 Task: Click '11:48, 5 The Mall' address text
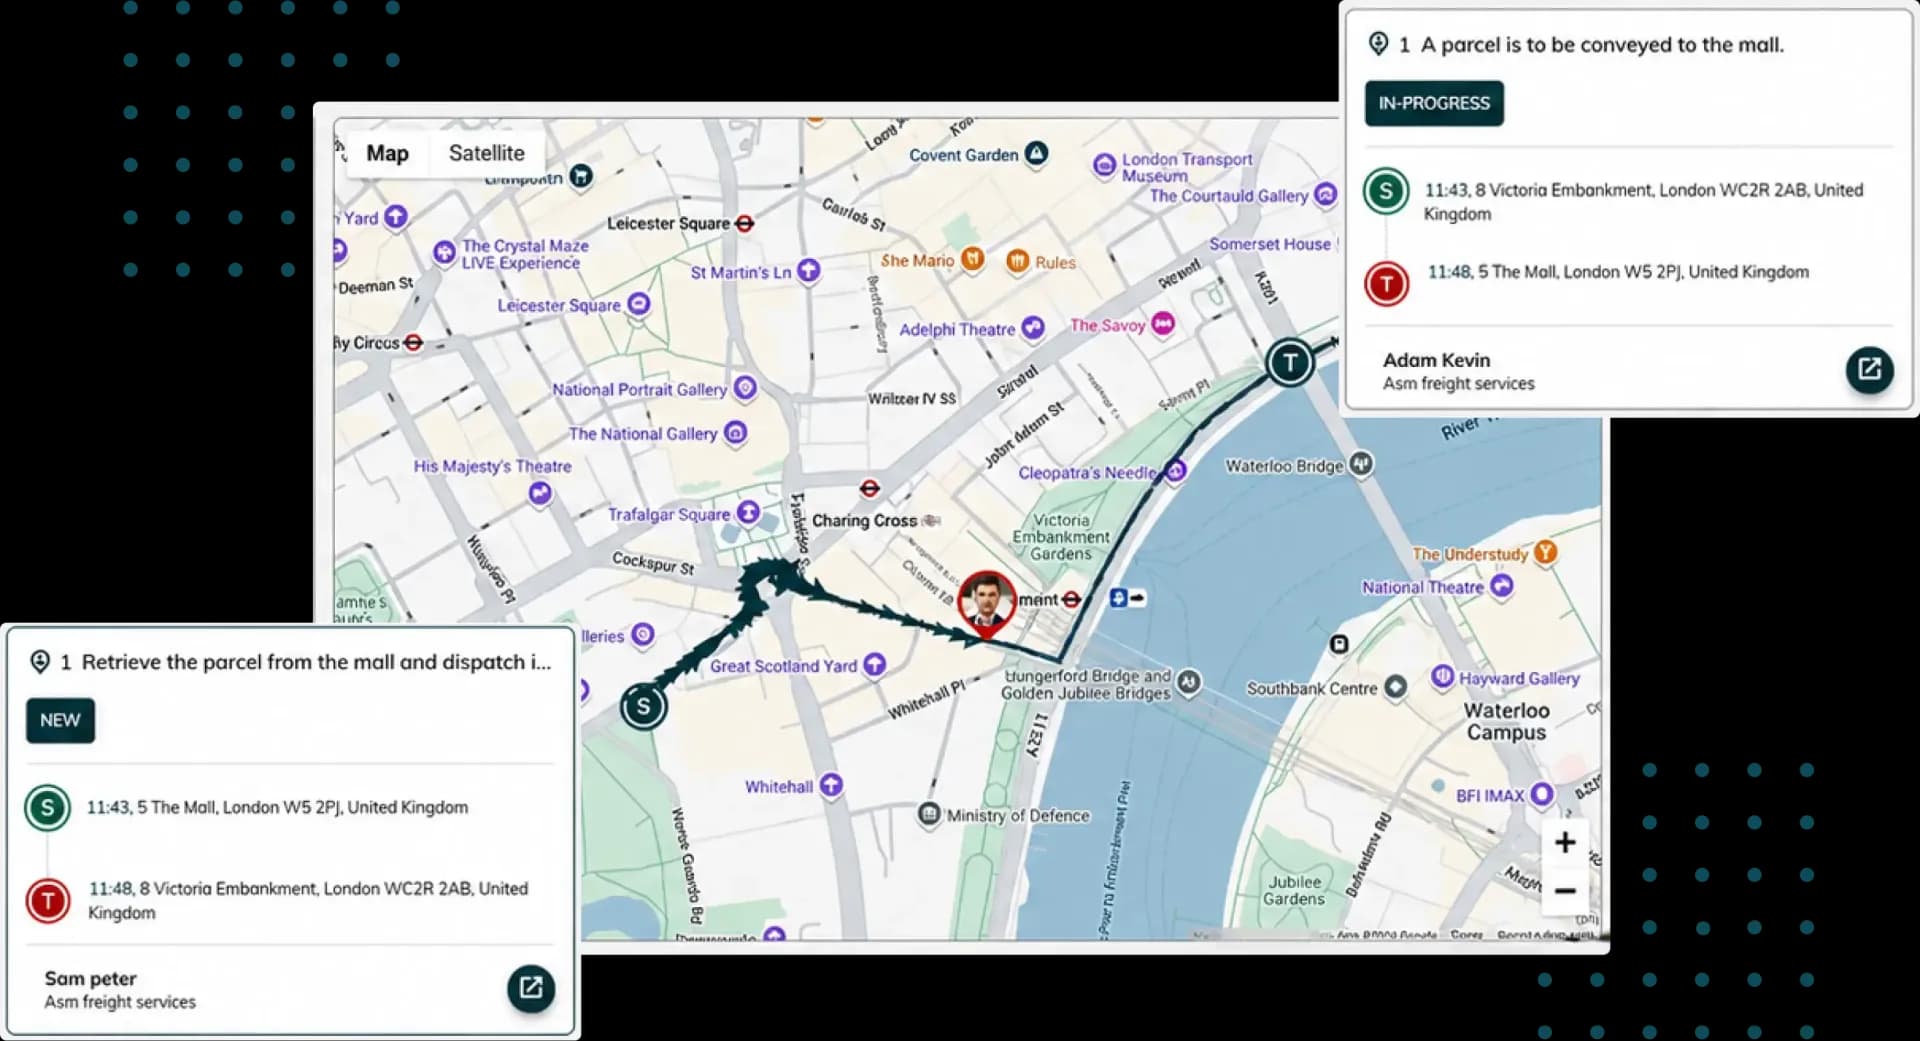coord(1618,272)
